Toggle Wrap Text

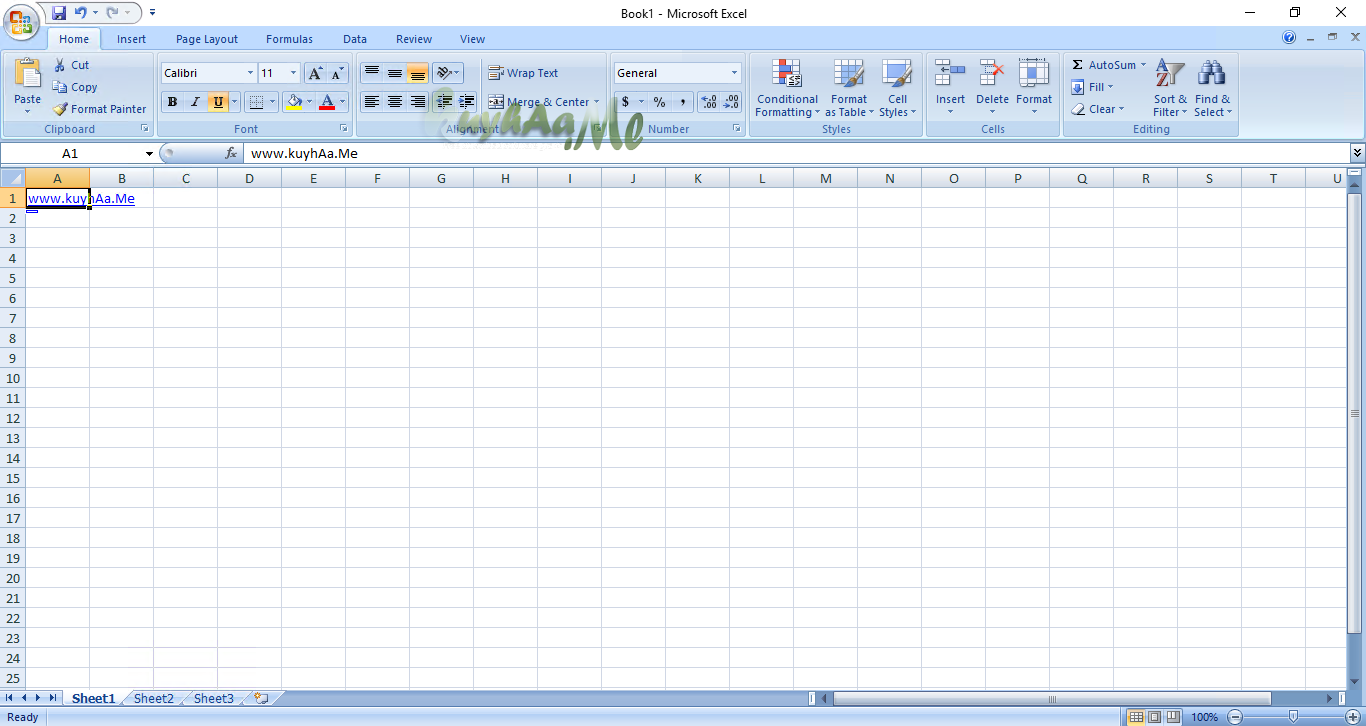523,73
